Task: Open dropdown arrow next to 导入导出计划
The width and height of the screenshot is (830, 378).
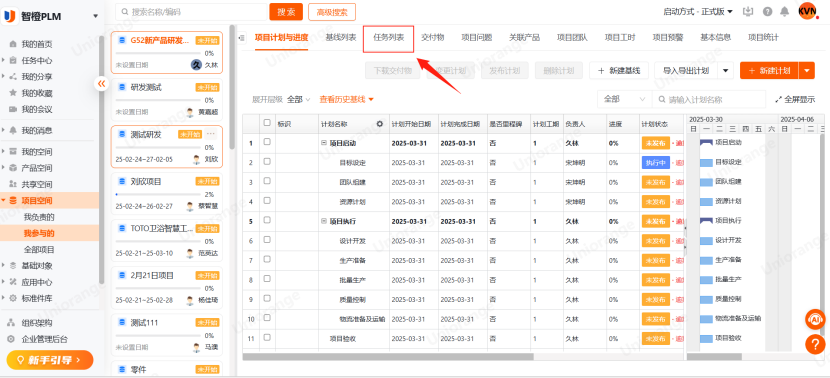Action: (725, 70)
